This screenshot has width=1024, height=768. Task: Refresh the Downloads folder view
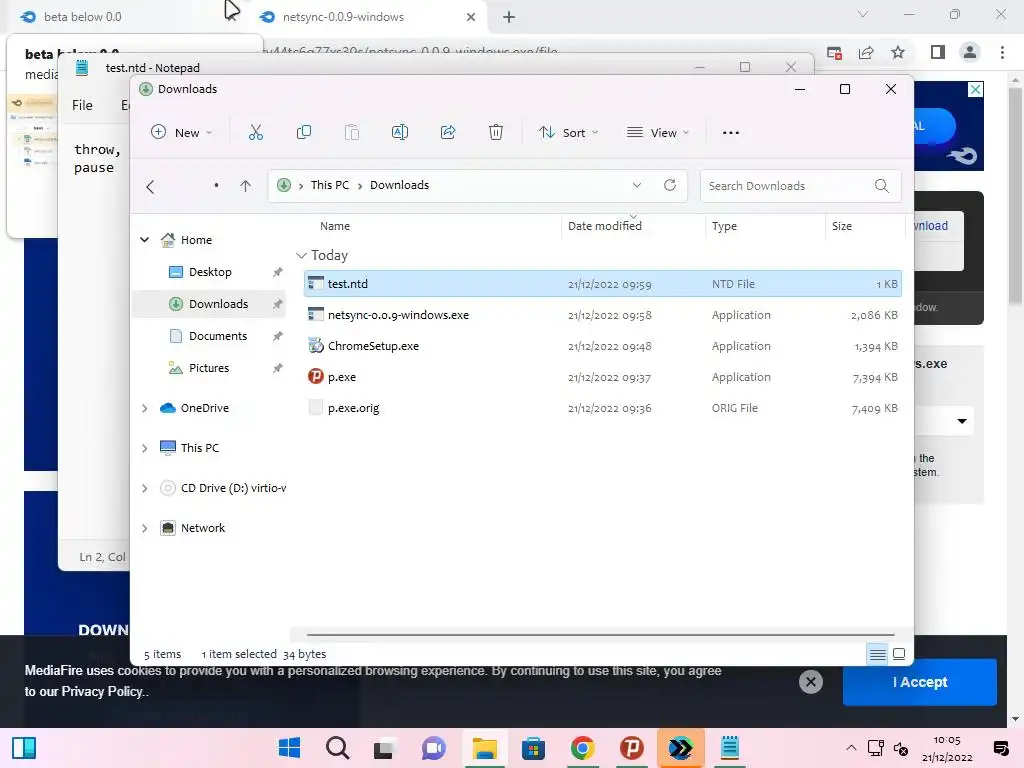(x=670, y=185)
